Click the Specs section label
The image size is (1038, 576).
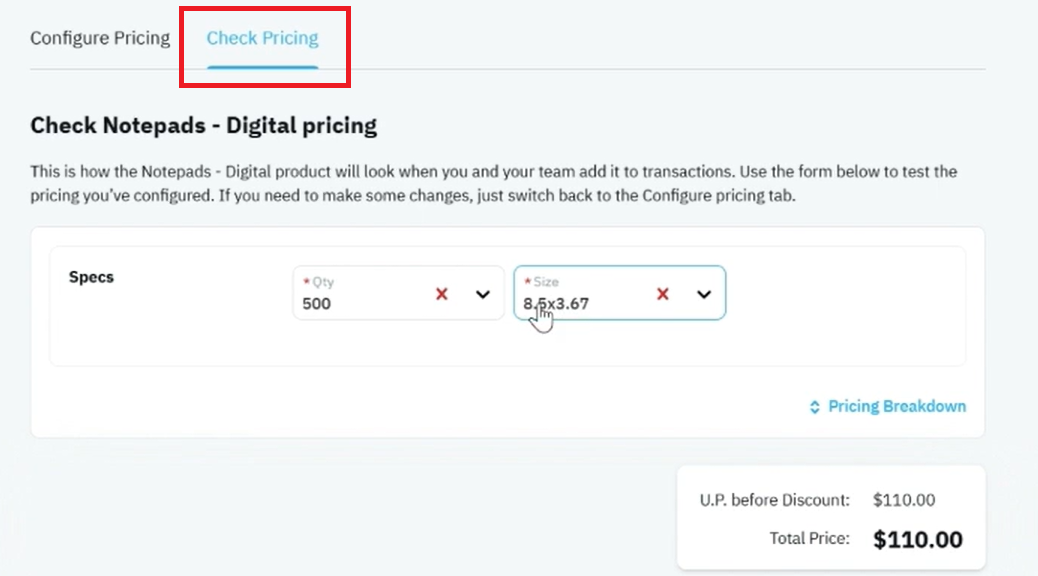click(91, 277)
